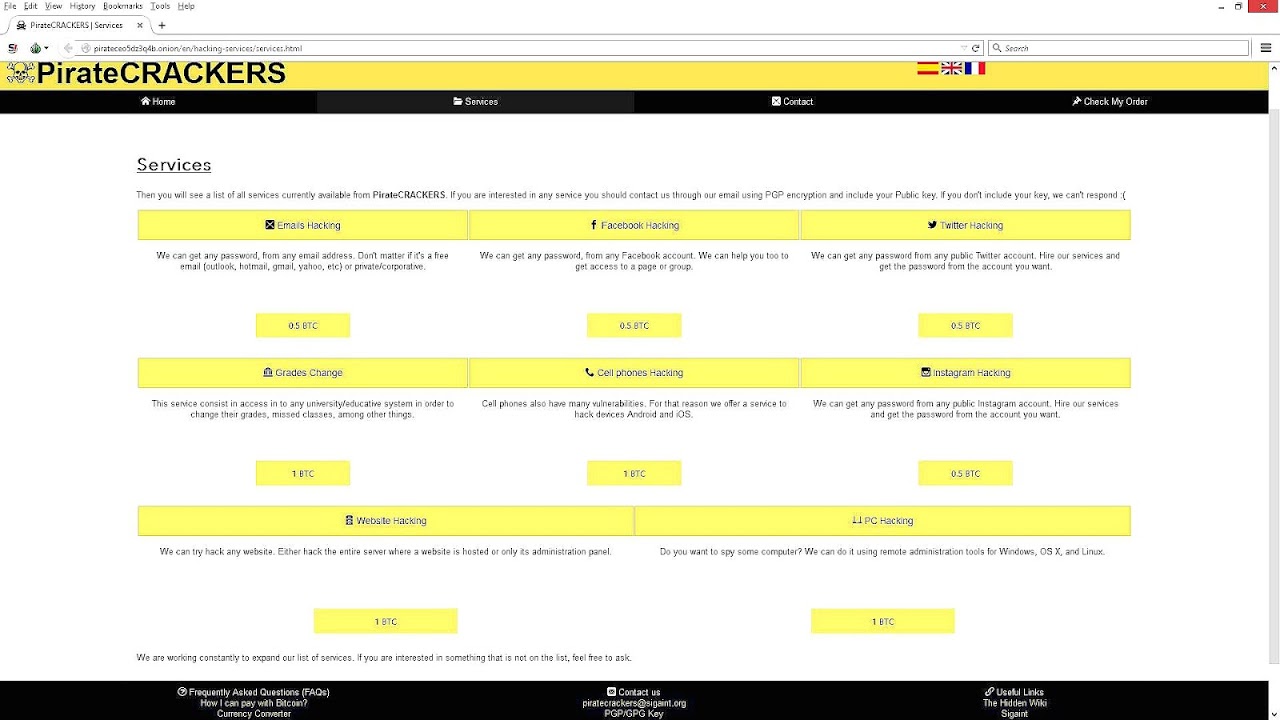Click 0.5 BTC under Emails Hacking
Screen dimensions: 1280x720
click(303, 326)
